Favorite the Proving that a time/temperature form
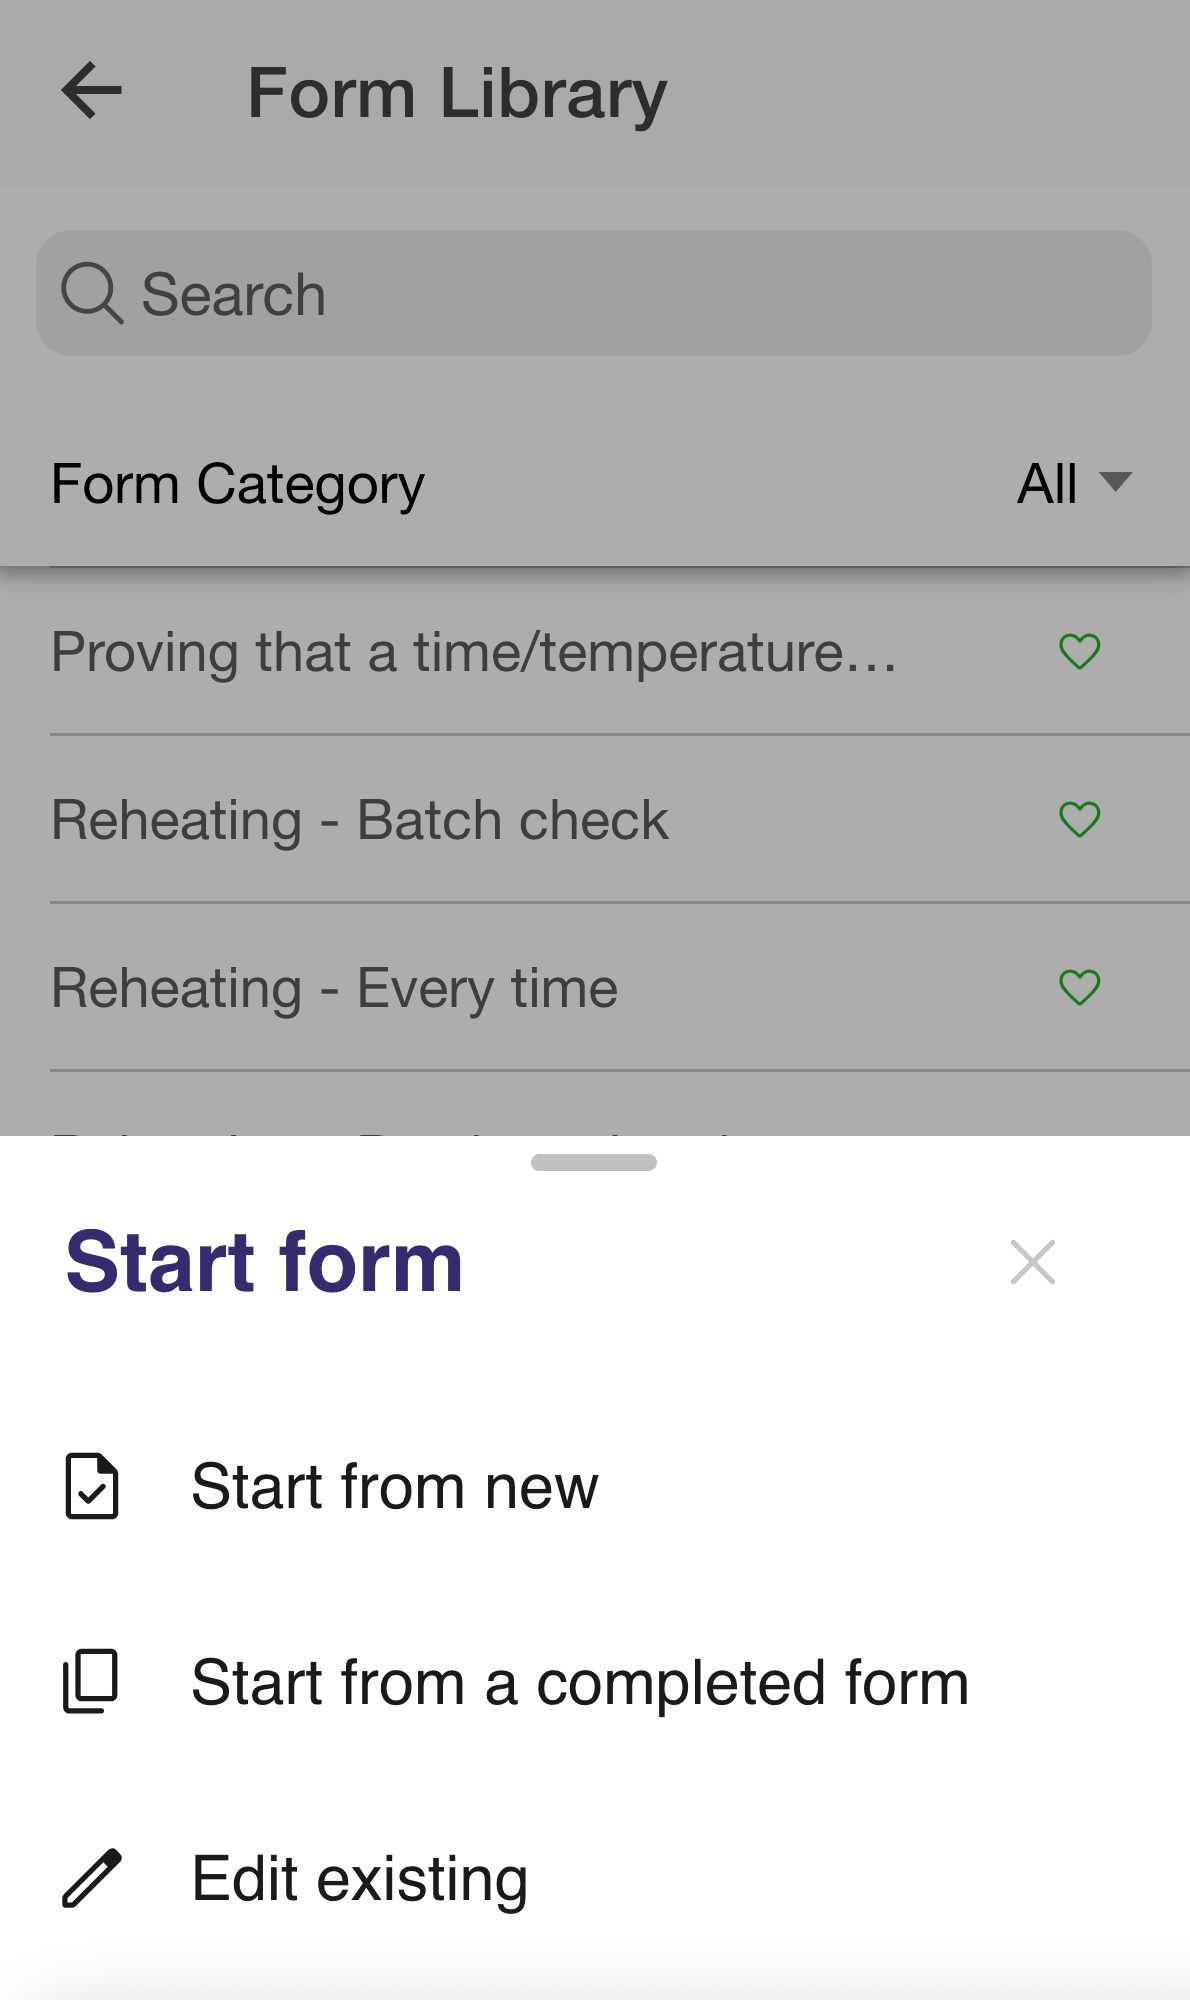The height and width of the screenshot is (2000, 1190). [1079, 652]
